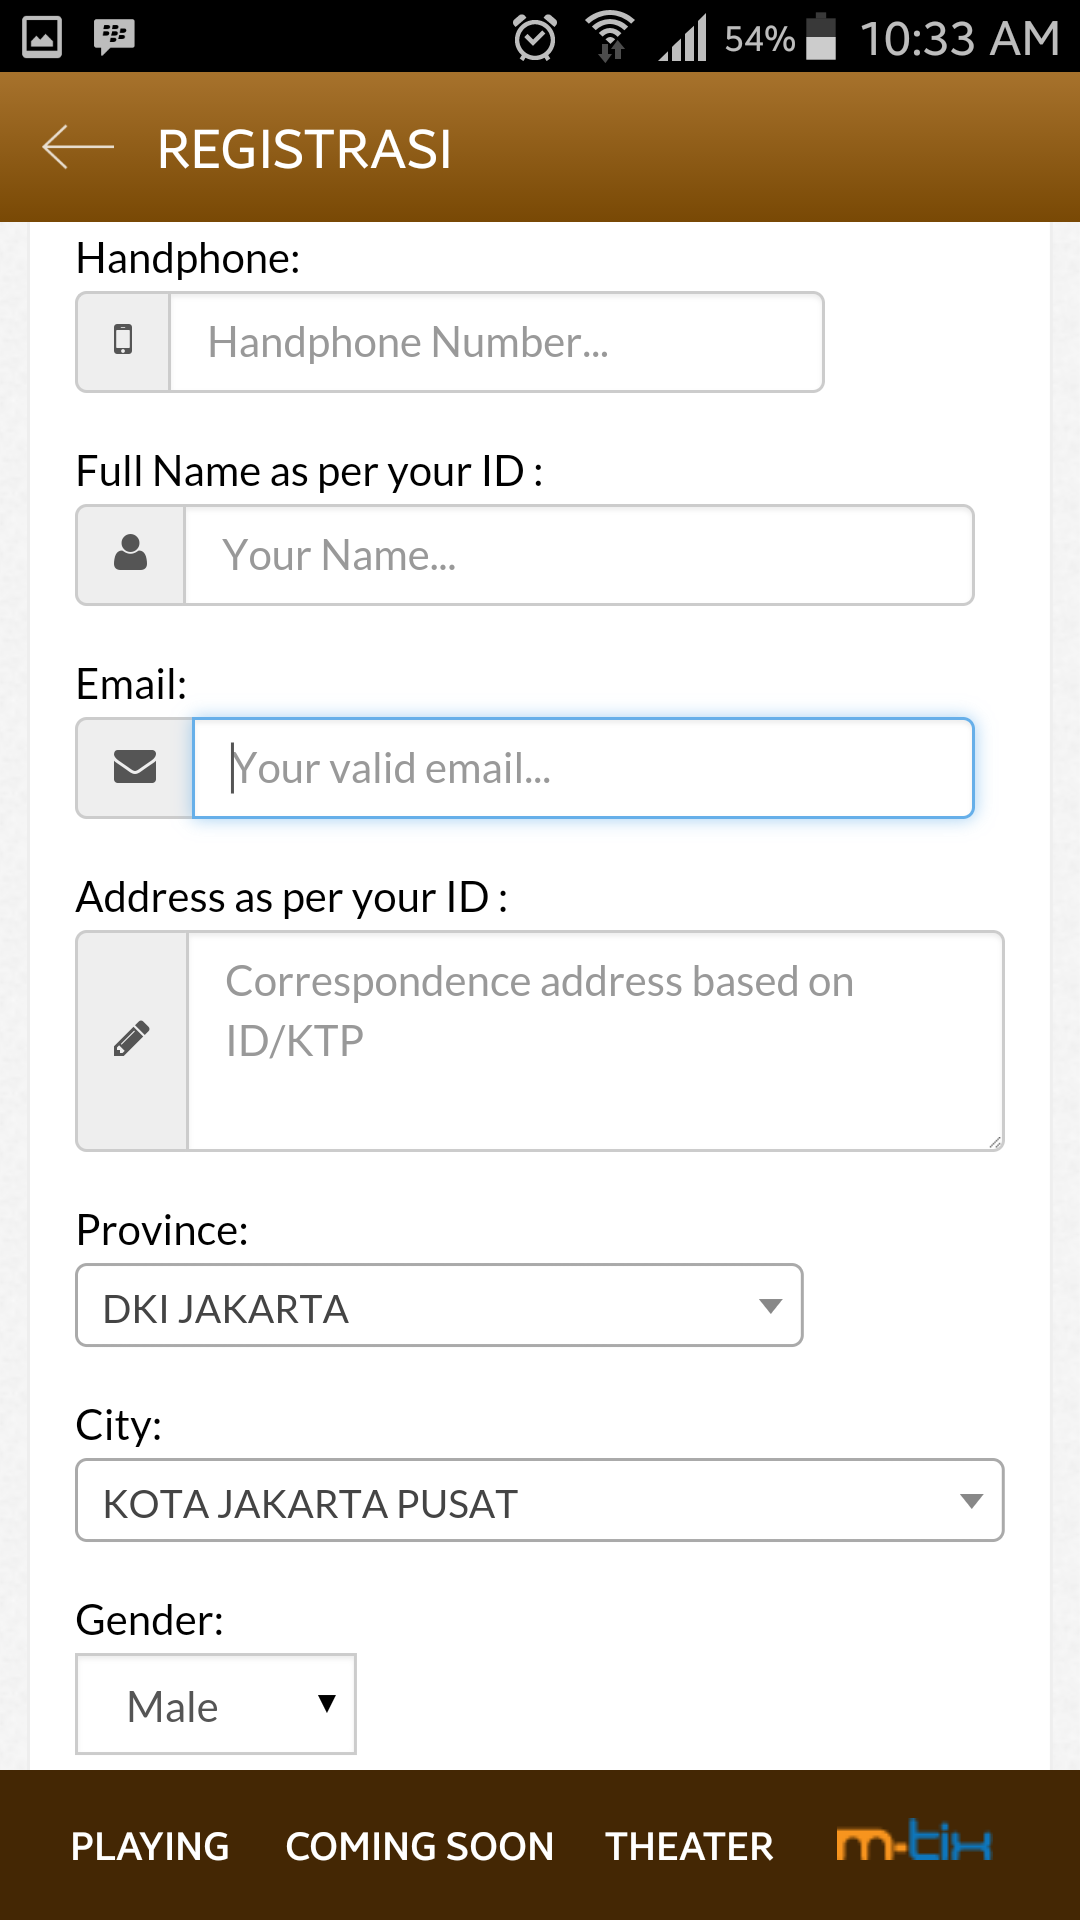Focus the Your Name input field
Viewport: 1080px width, 1920px height.
pyautogui.click(x=578, y=555)
